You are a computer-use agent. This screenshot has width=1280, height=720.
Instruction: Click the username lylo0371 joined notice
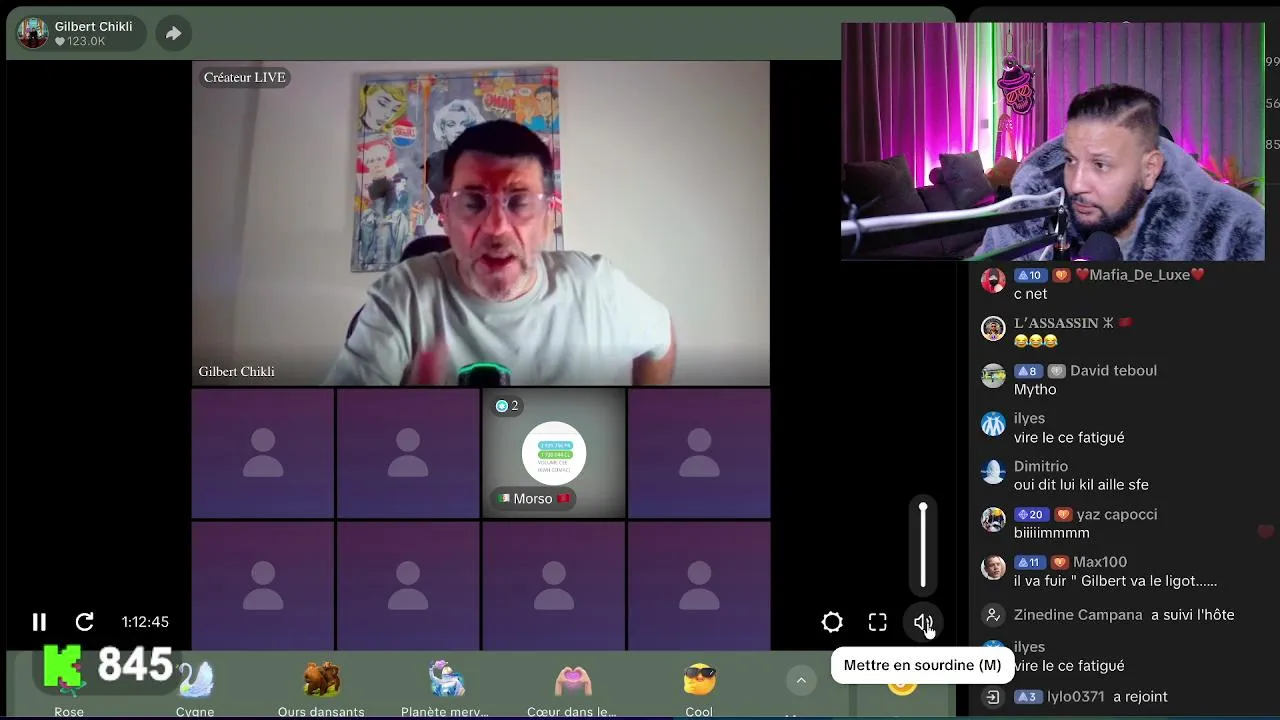(x=1076, y=697)
